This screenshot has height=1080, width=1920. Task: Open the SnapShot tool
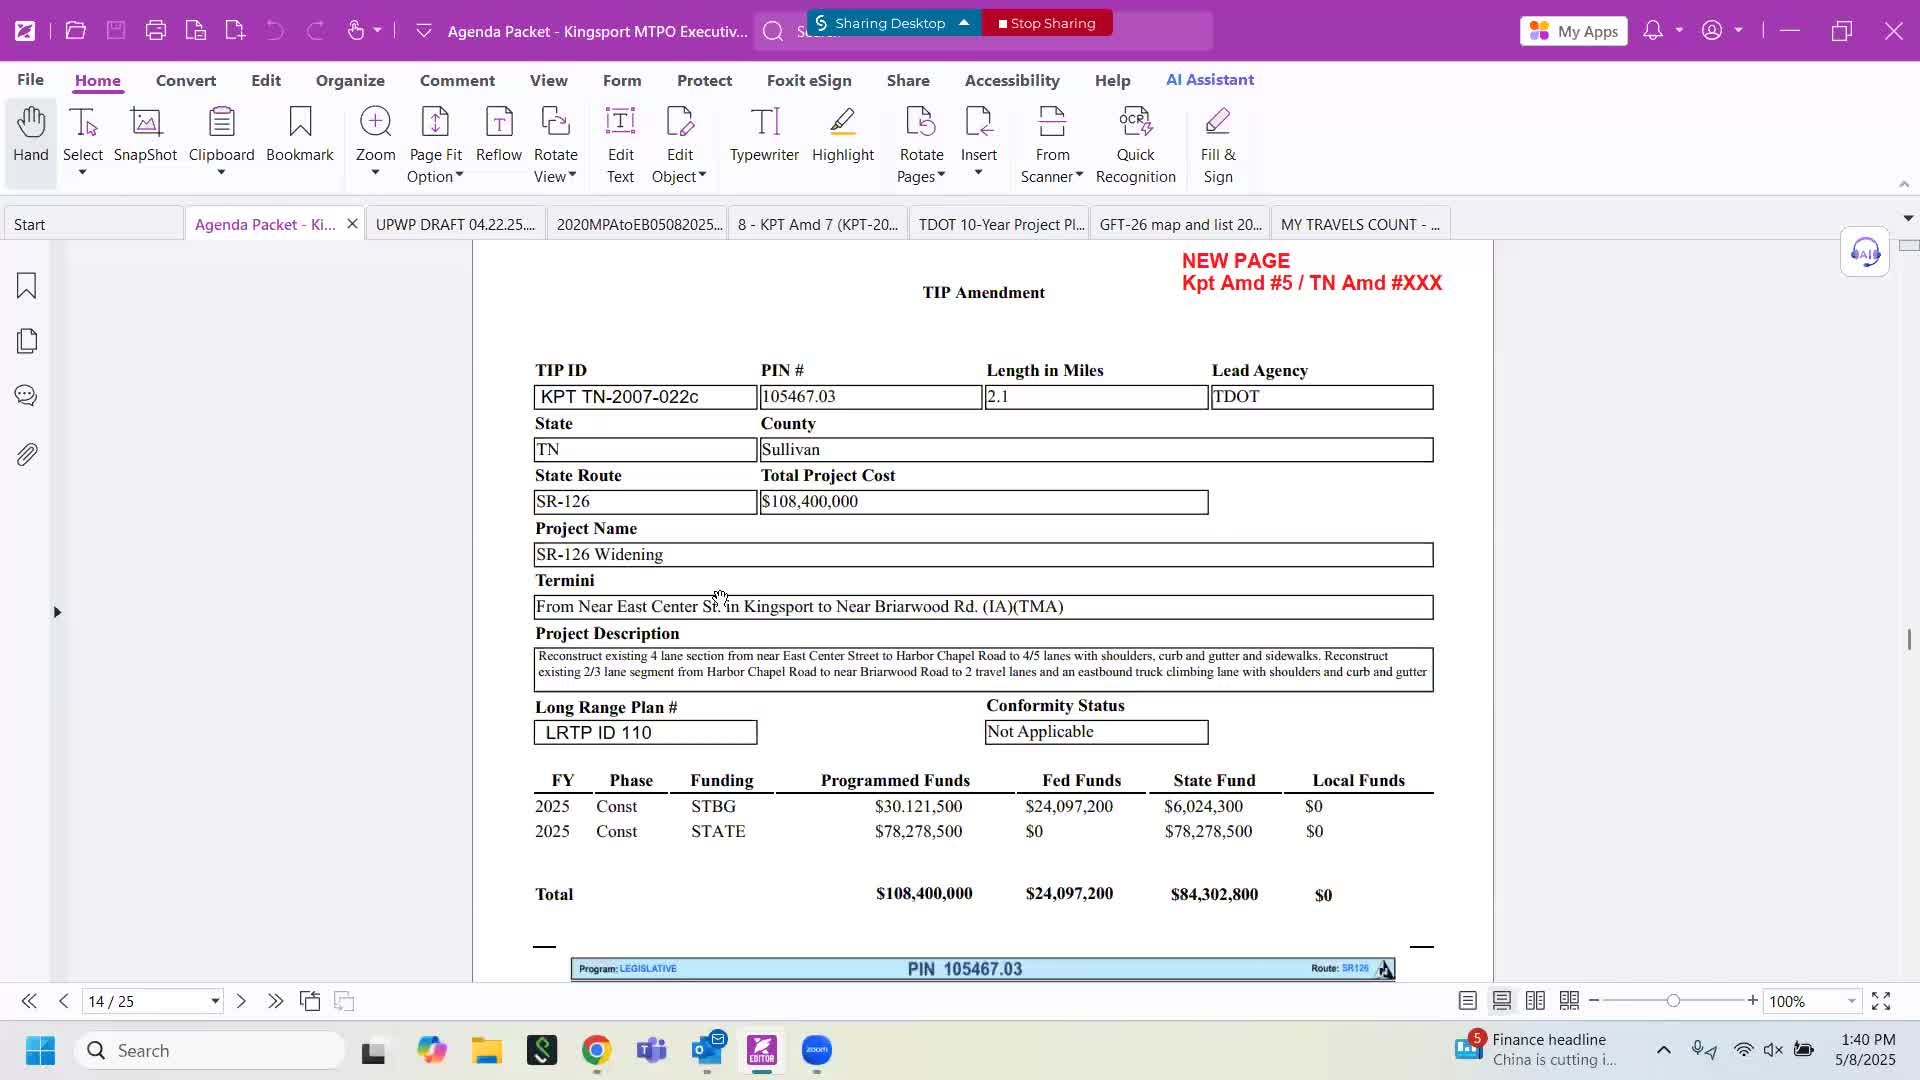point(145,135)
